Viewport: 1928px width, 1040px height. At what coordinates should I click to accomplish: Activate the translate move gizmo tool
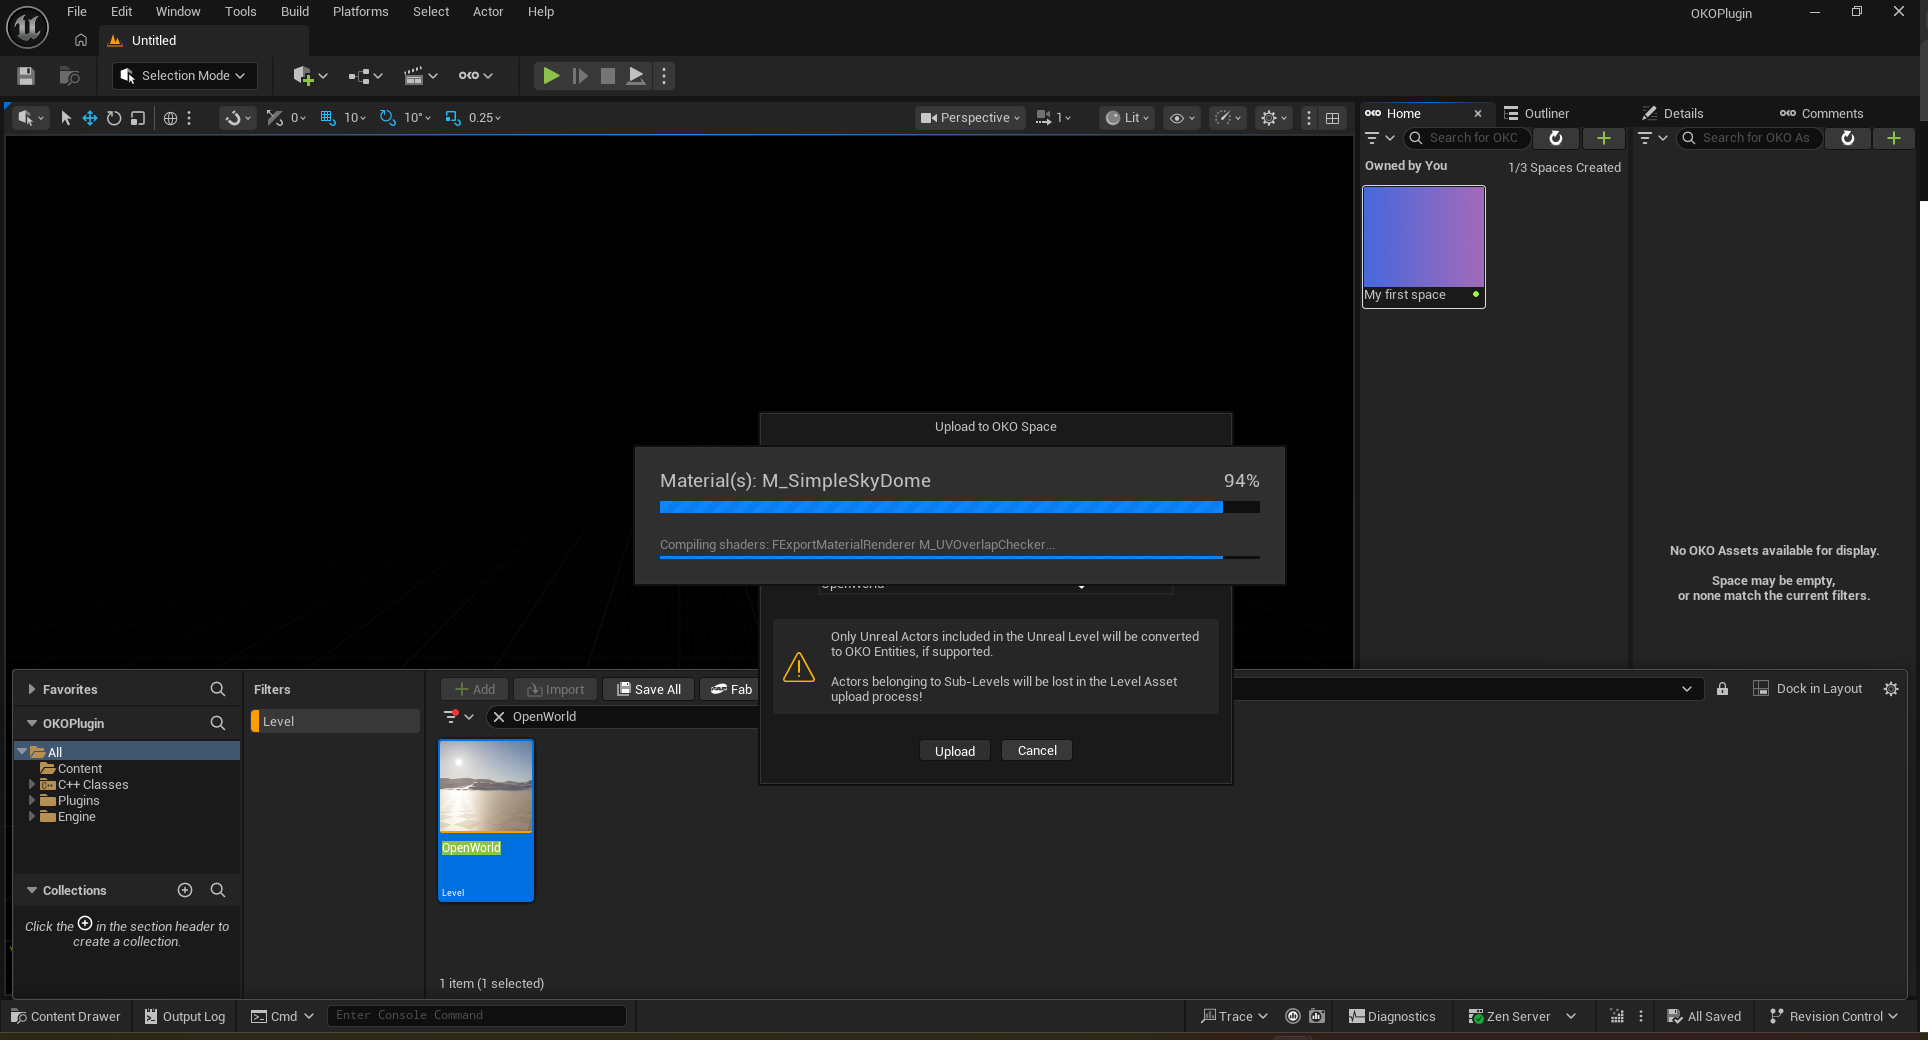click(90, 118)
